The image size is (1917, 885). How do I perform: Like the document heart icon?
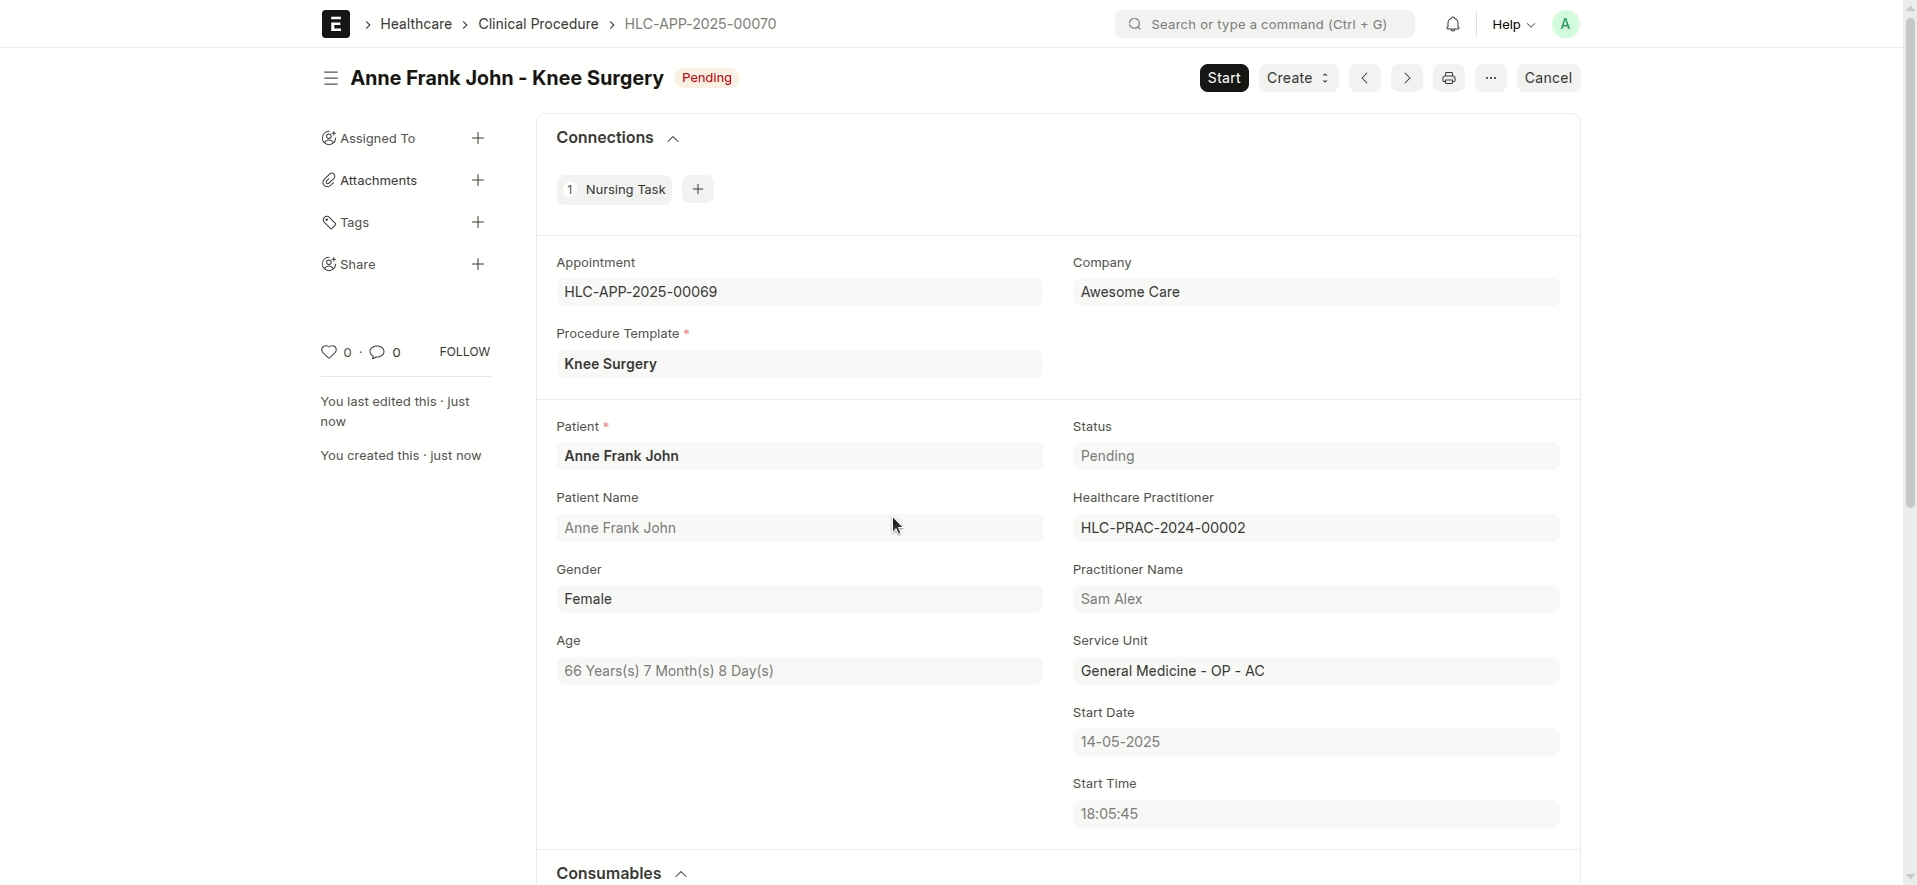coord(329,352)
